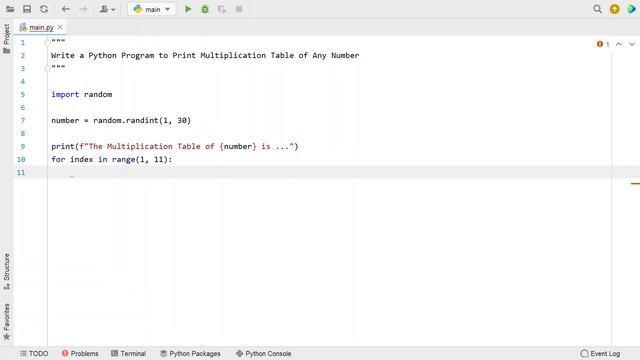Image resolution: width=640 pixels, height=360 pixels.
Task: Run the program with green play button
Action: (x=188, y=9)
